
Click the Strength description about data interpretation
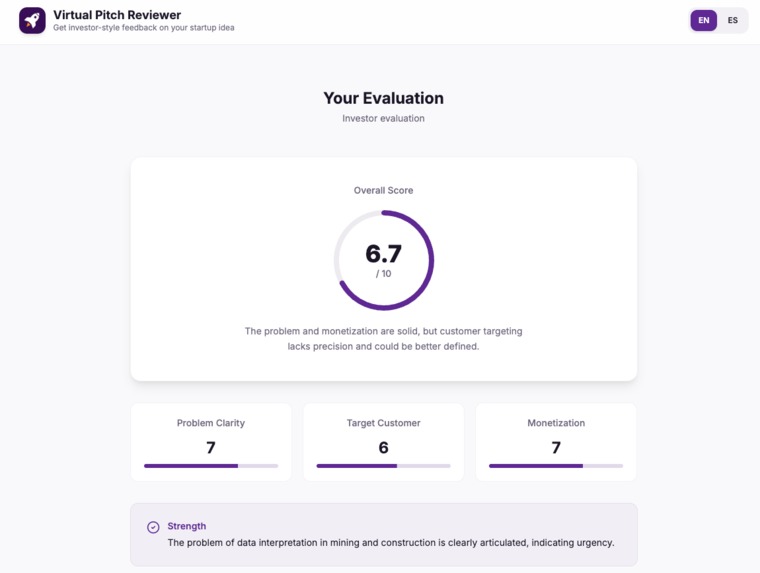(x=391, y=542)
